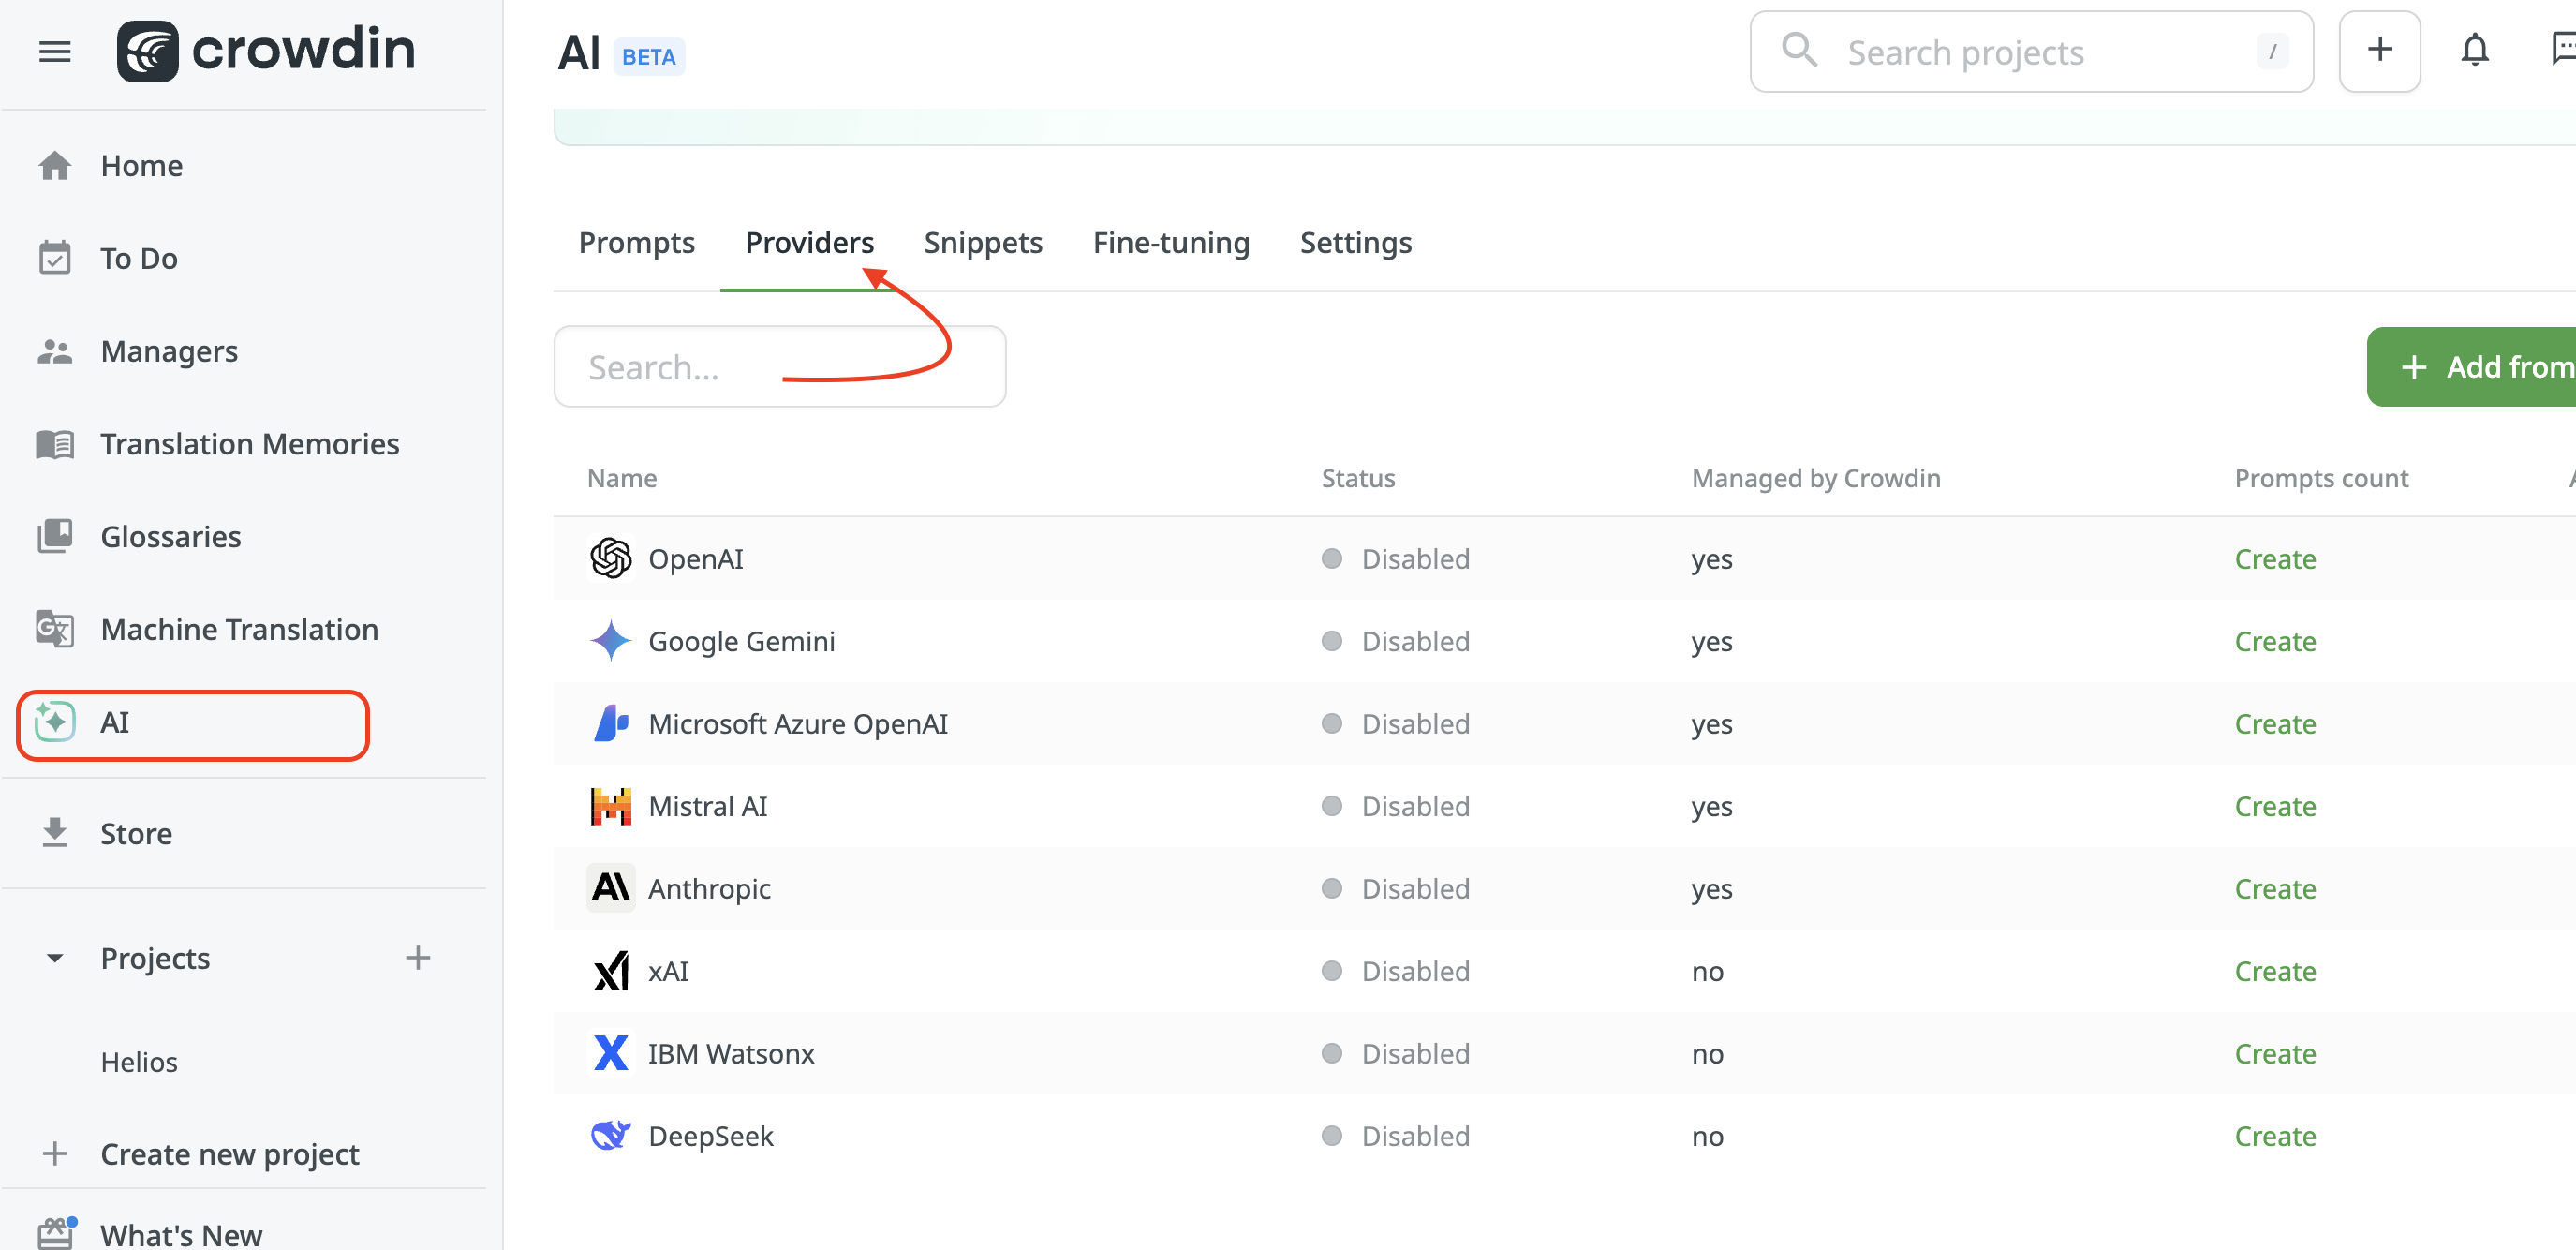Focus the providers Search field
Screen dimensions: 2576x1250
pyautogui.click(x=779, y=367)
